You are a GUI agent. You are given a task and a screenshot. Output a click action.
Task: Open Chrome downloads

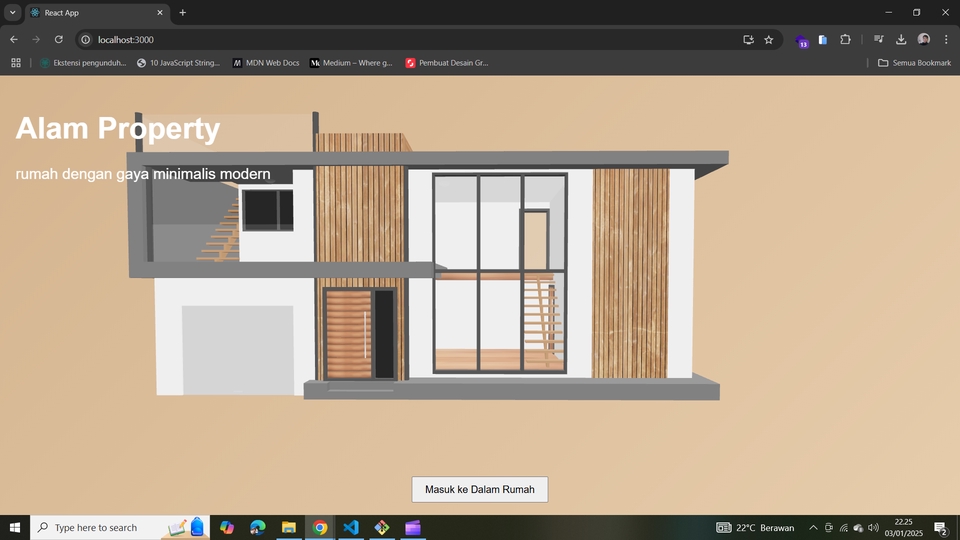click(901, 40)
